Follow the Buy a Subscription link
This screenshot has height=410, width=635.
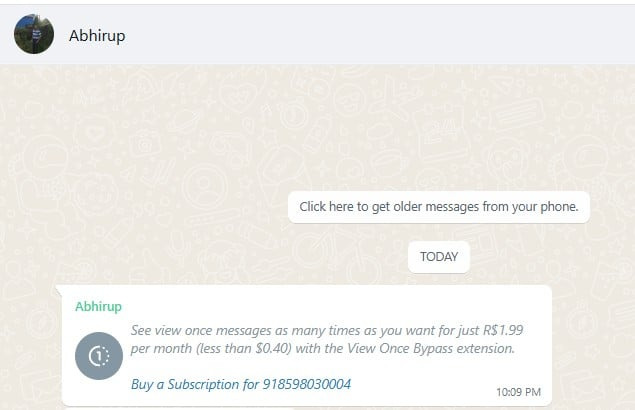click(241, 384)
